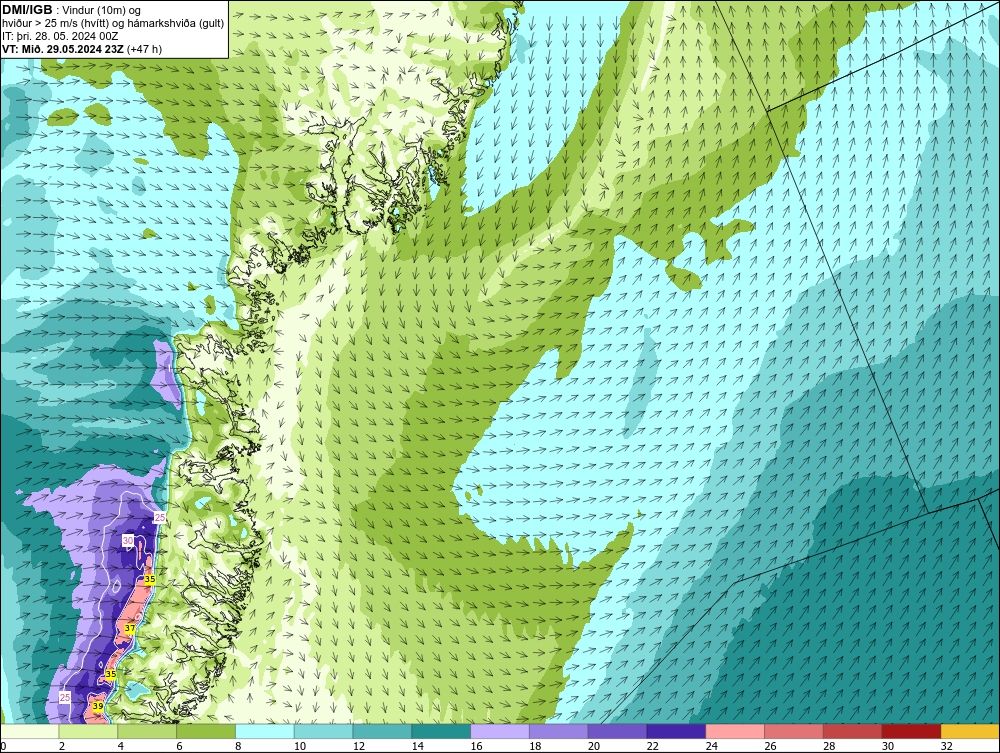Image resolution: width=1000 pixels, height=753 pixels.
Task: Click the 12–14 m/s teal legend swatch
Action: click(382, 731)
